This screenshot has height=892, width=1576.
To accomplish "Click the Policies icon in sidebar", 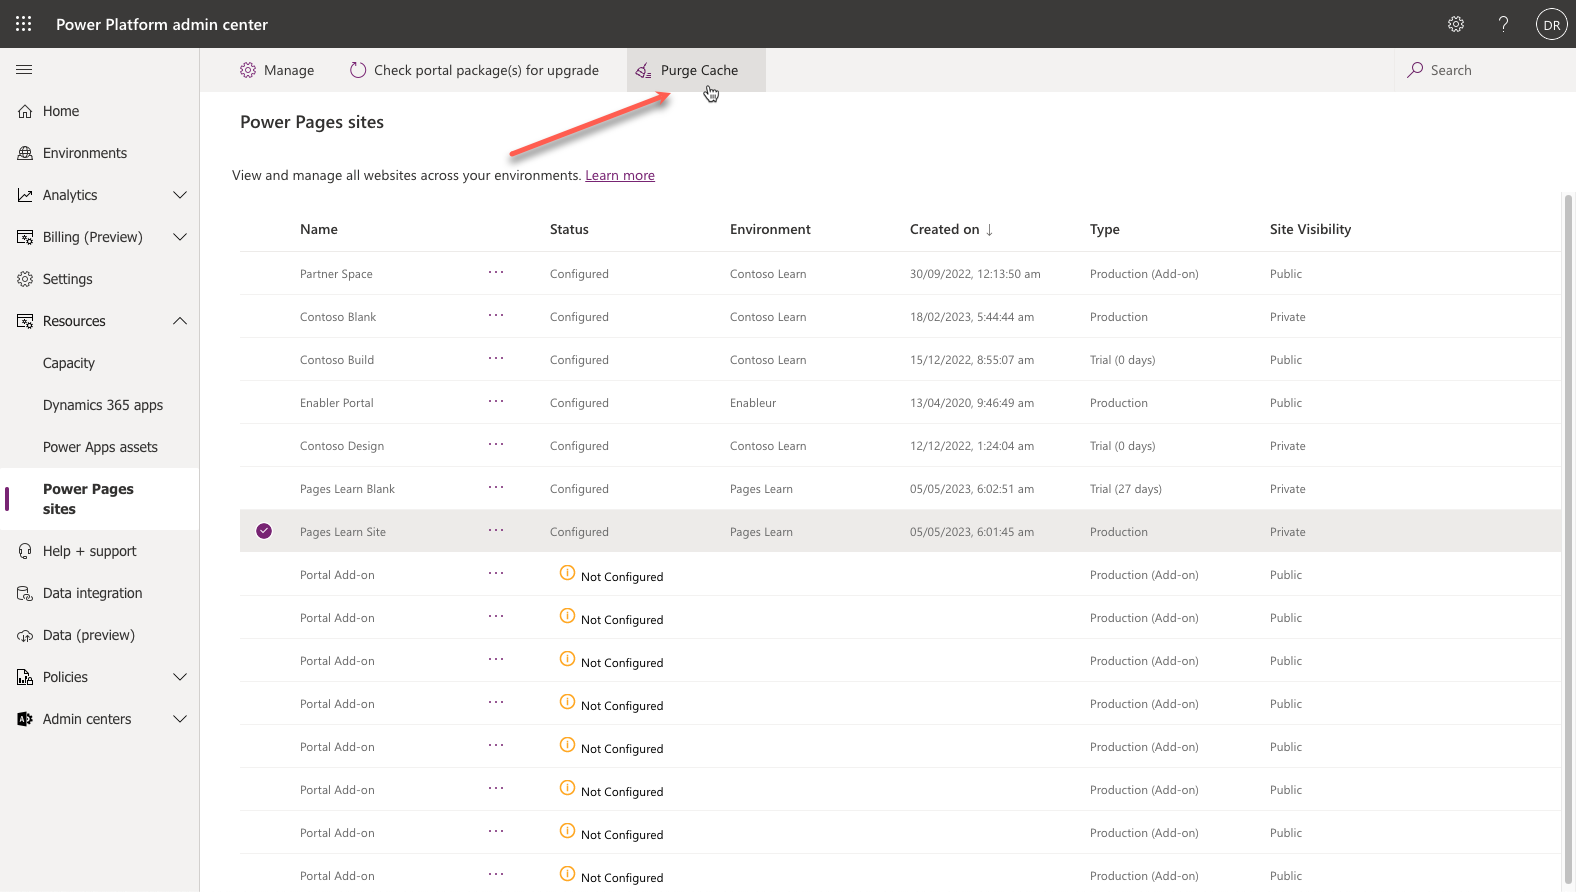I will tap(25, 677).
